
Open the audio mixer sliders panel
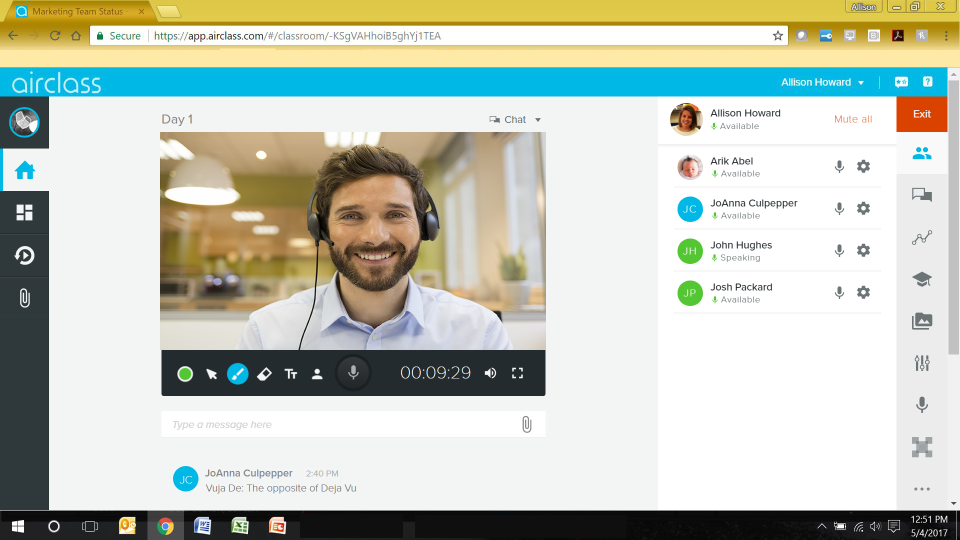click(921, 363)
